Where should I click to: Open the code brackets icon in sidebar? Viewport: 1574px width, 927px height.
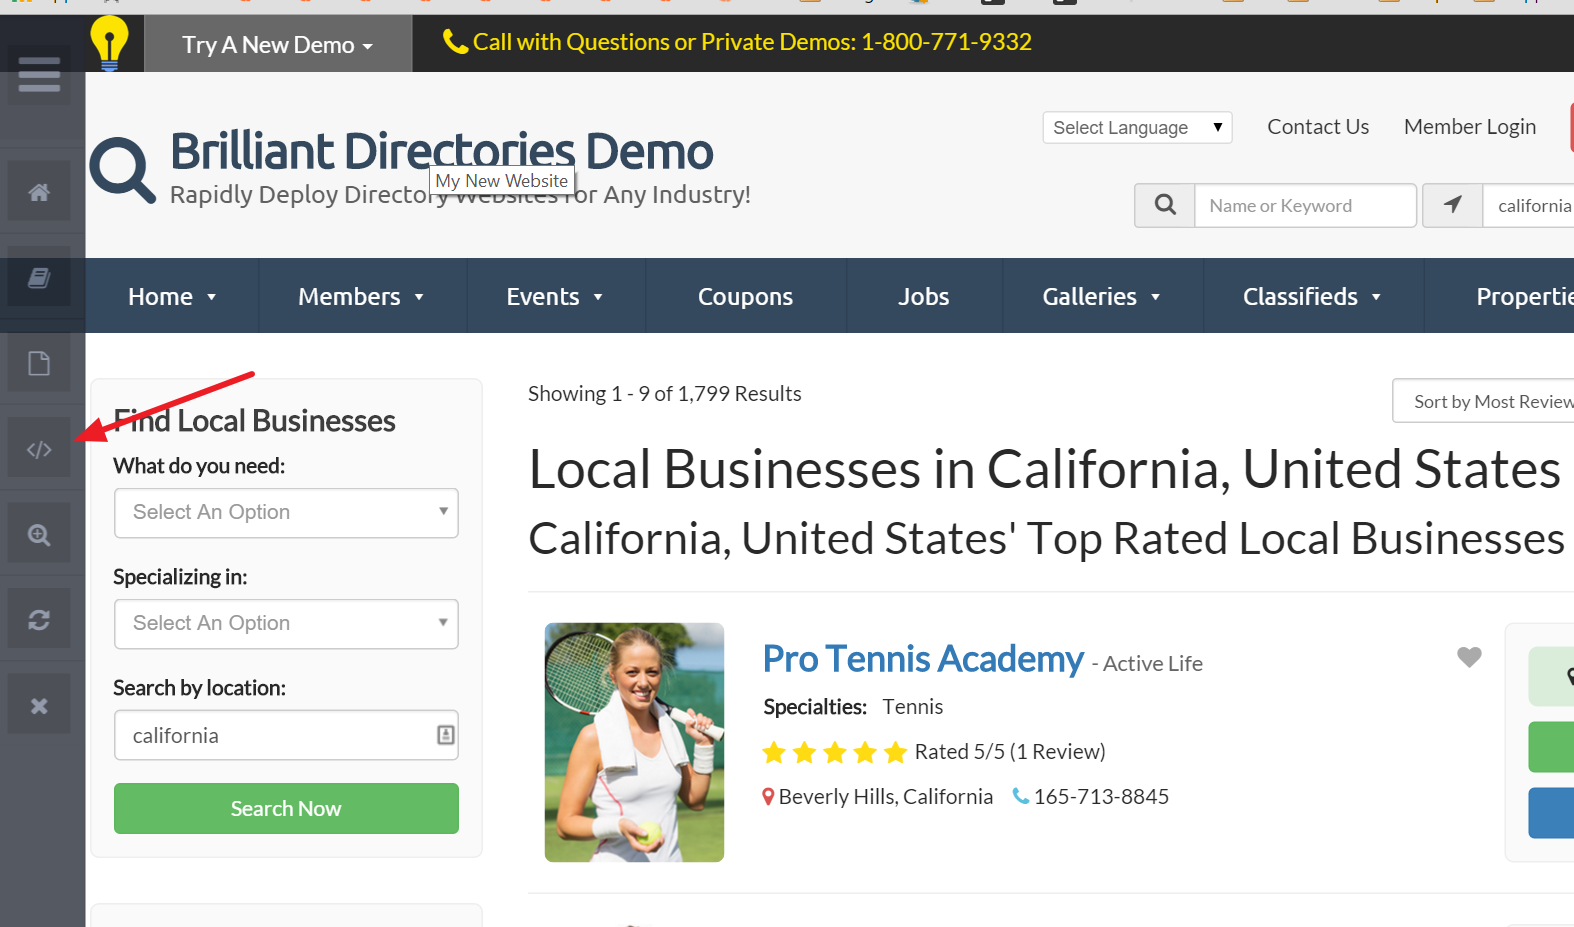pyautogui.click(x=39, y=449)
